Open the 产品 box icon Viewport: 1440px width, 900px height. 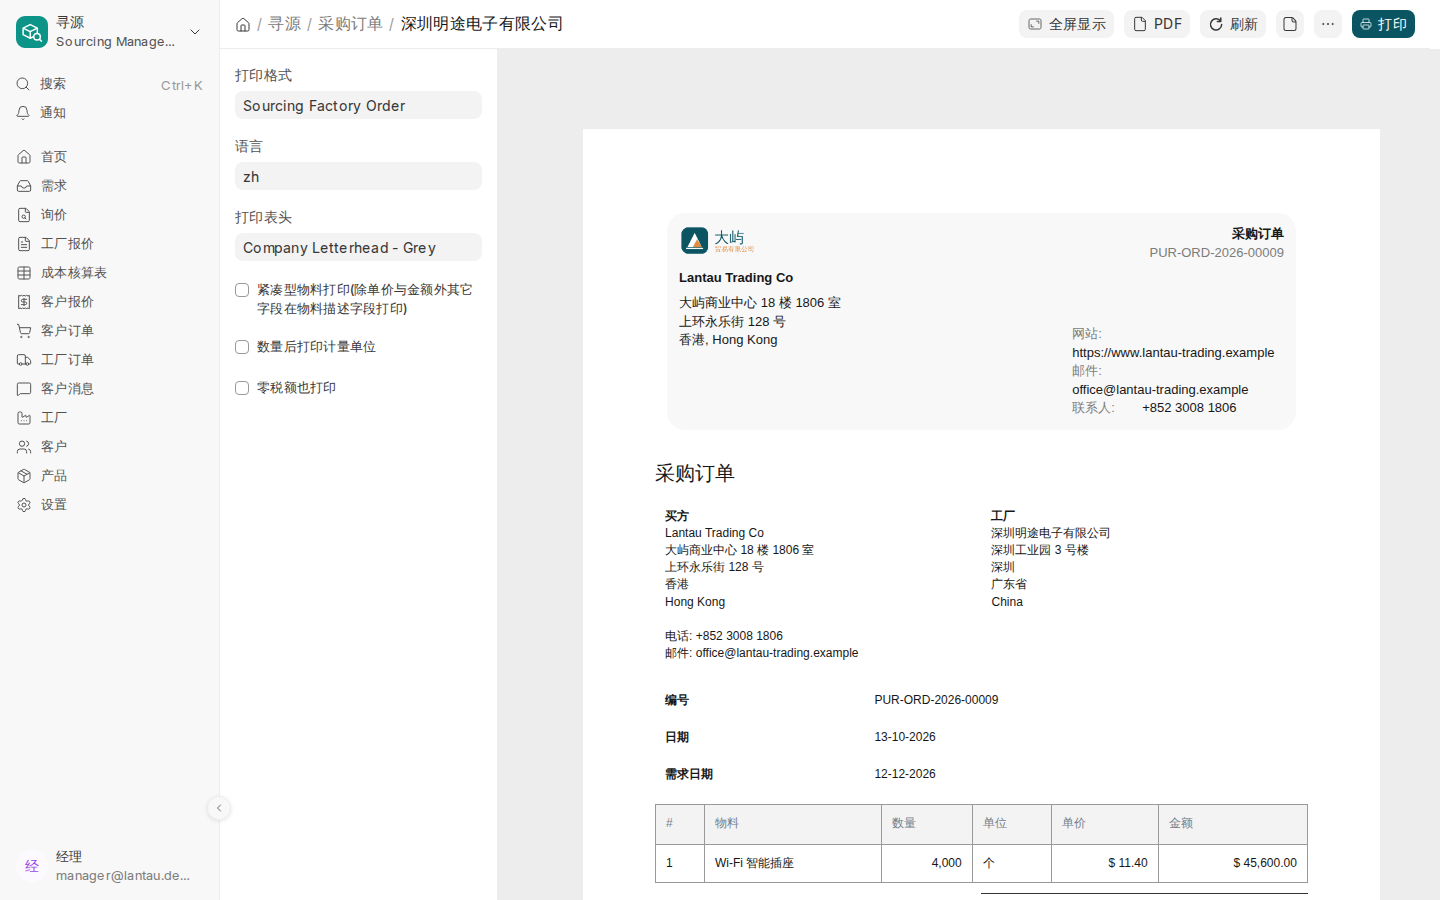(24, 476)
